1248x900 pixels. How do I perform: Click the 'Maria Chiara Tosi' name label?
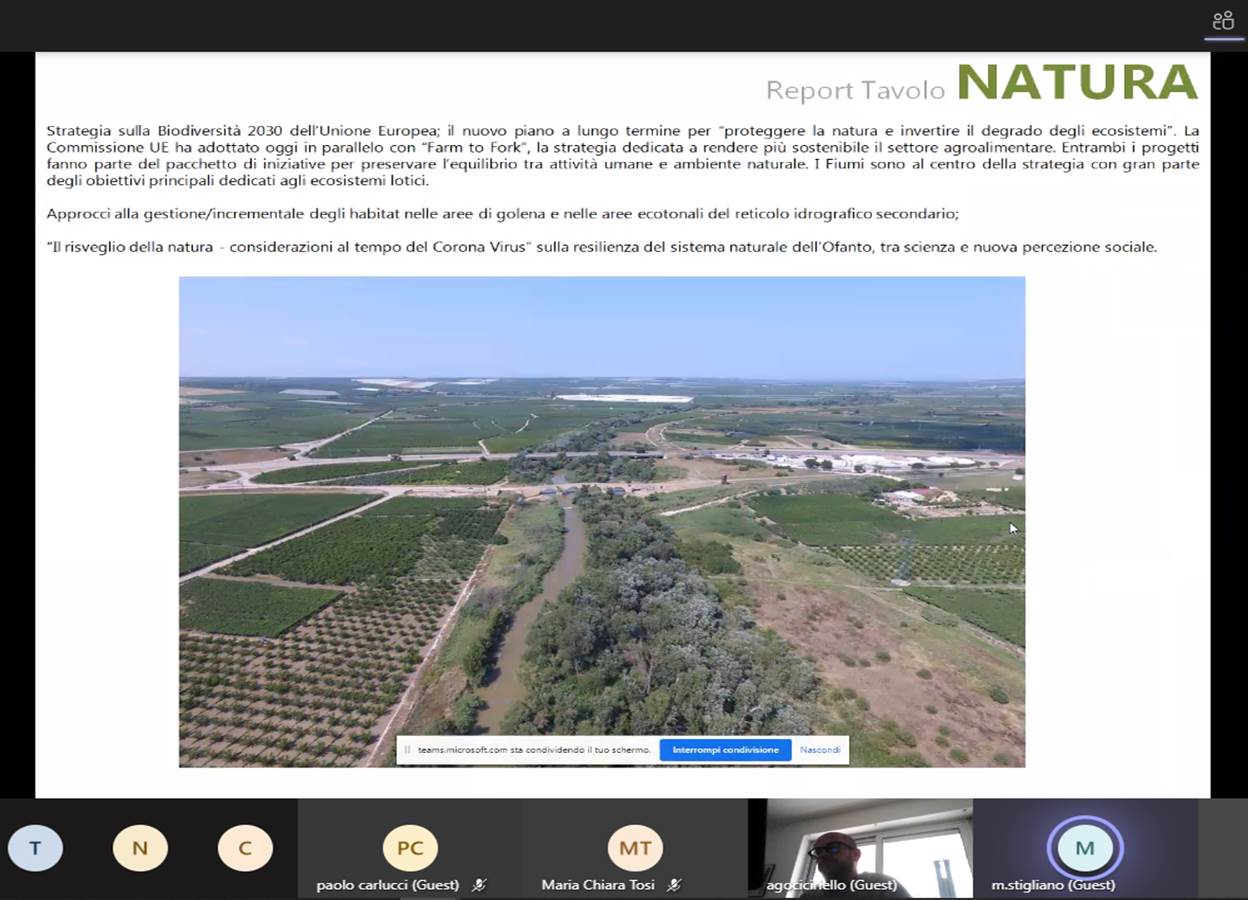point(598,885)
